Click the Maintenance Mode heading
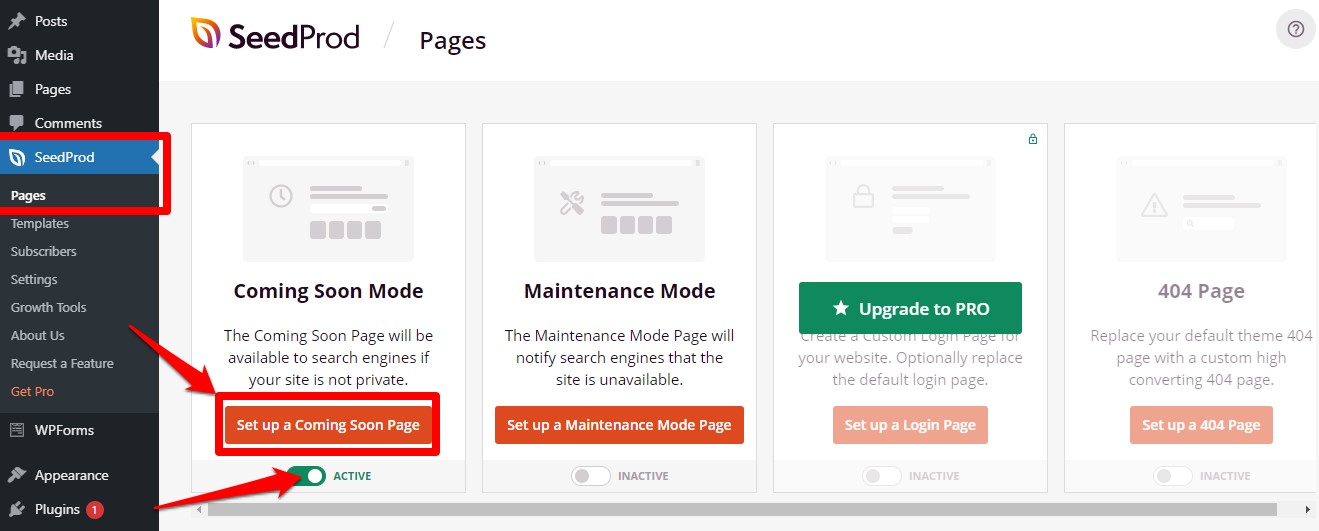The height and width of the screenshot is (531, 1319). click(x=619, y=291)
